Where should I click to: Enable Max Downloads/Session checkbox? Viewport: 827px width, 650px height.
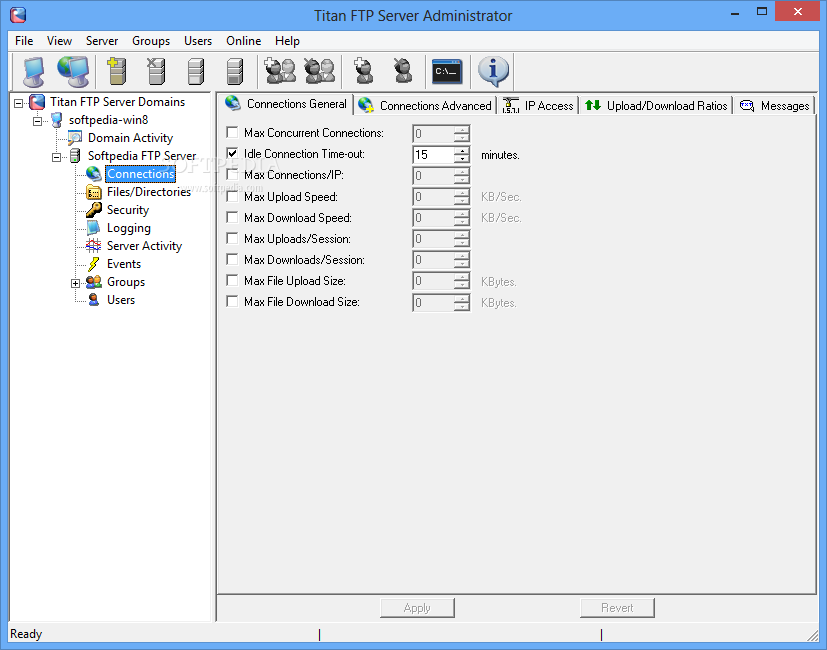pyautogui.click(x=232, y=259)
